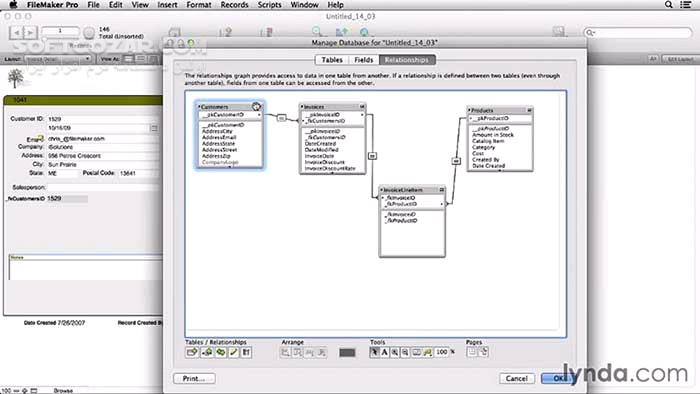Viewport: 700px width, 394px height.
Task: Click the Delete Record icon in main toolbar
Action: pos(267,32)
